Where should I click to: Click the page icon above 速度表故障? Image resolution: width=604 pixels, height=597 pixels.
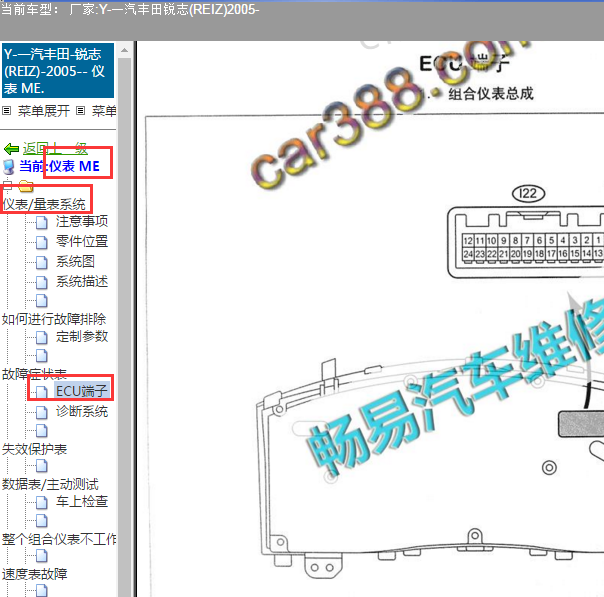42,556
